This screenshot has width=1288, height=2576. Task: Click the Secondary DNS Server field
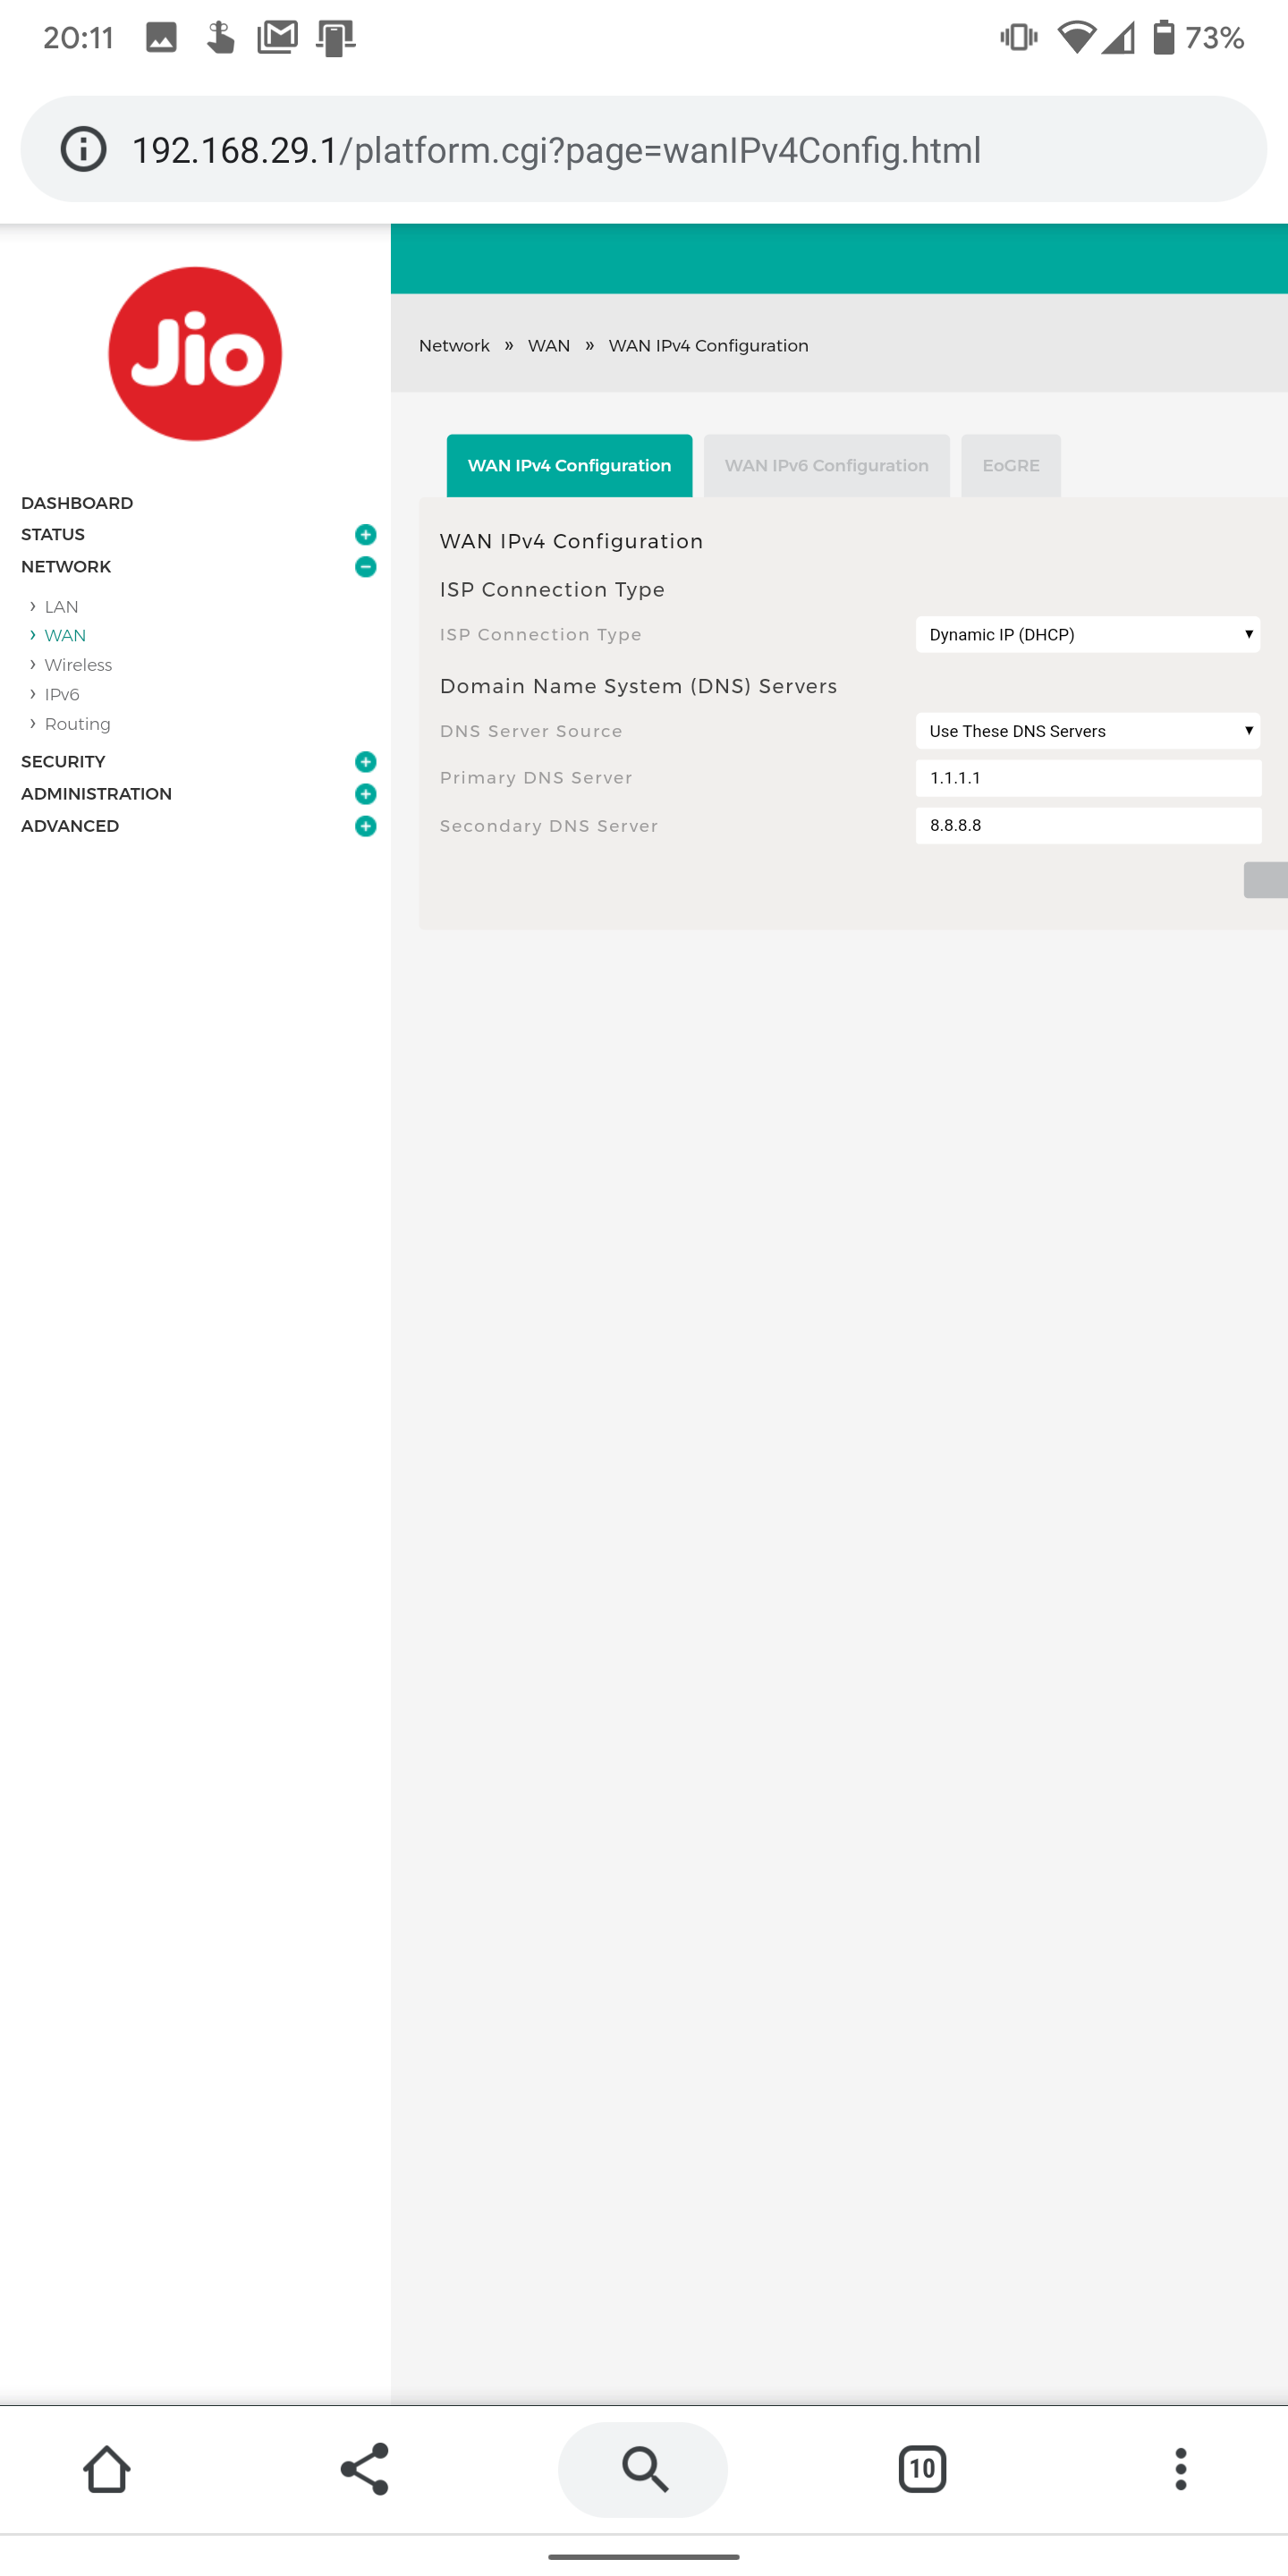click(1087, 826)
